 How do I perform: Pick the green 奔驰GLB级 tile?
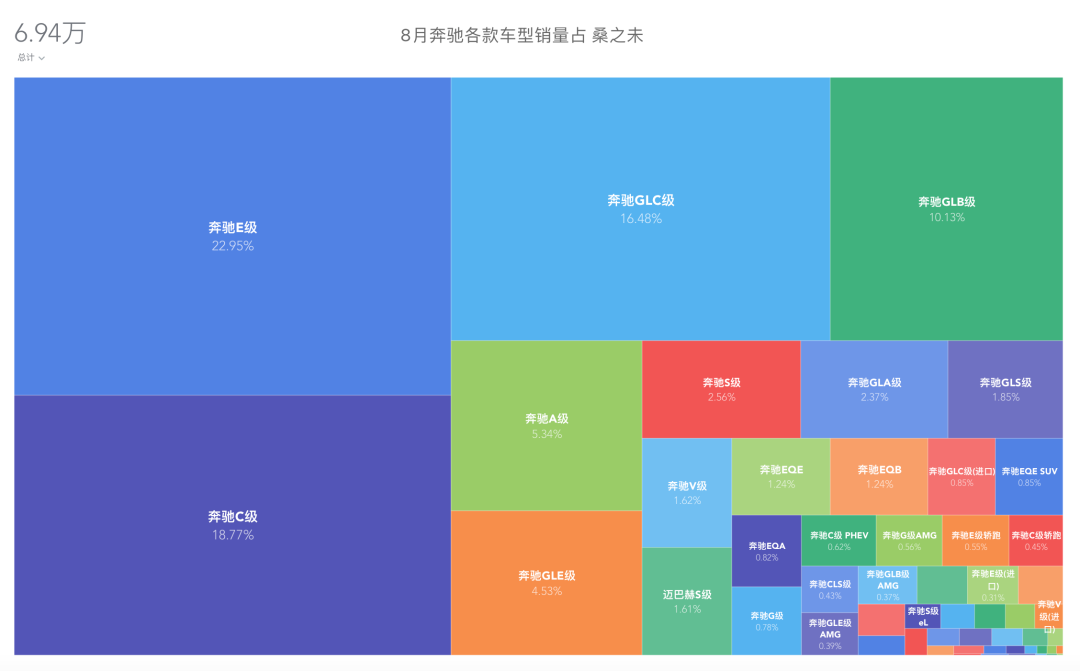click(x=946, y=208)
